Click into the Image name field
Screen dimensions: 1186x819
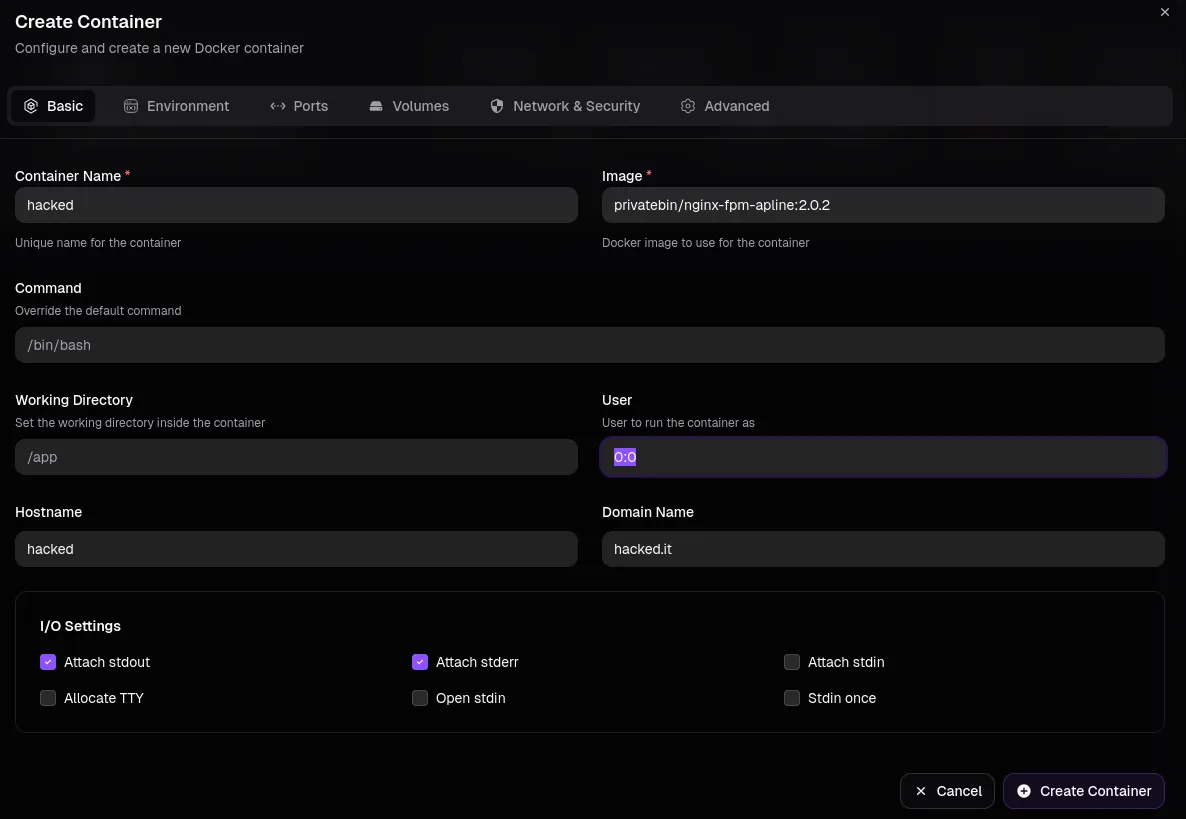coord(883,205)
